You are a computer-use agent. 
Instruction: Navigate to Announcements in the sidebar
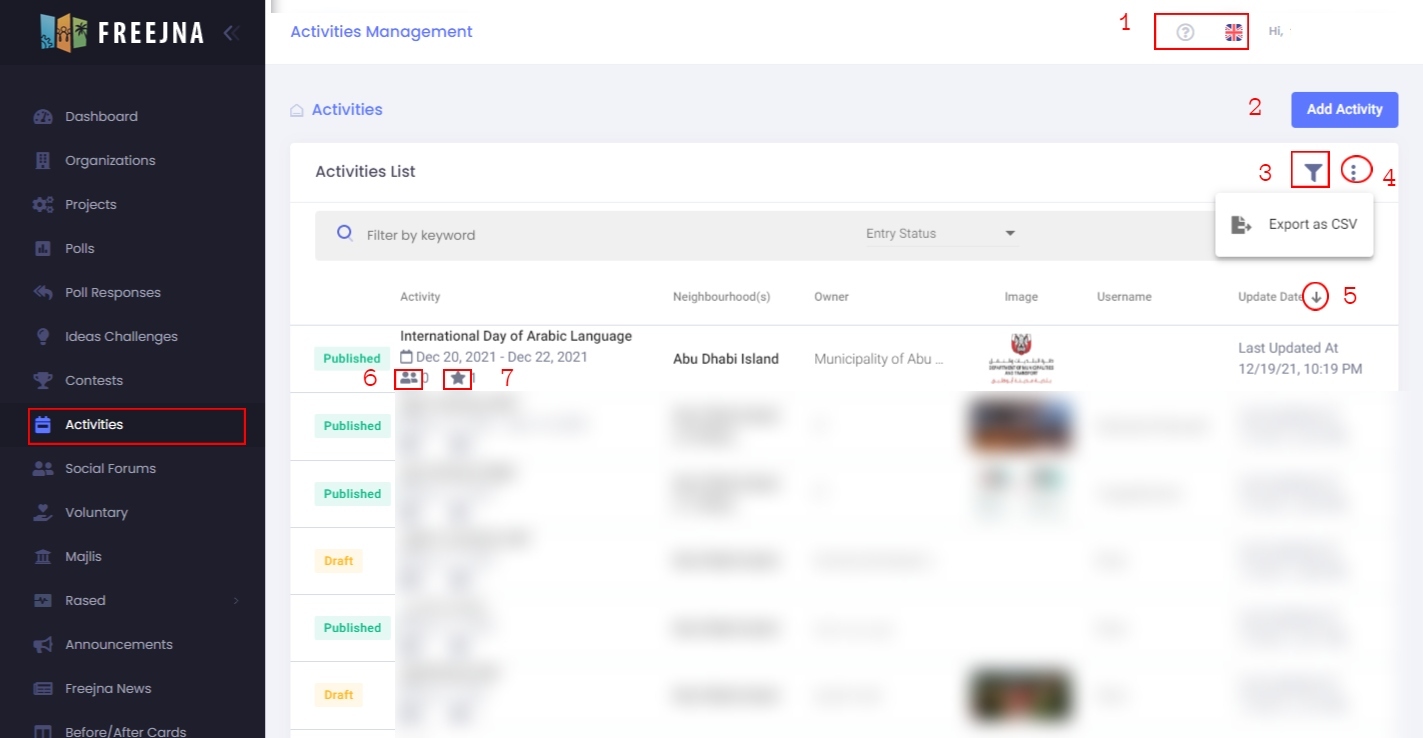tap(118, 645)
